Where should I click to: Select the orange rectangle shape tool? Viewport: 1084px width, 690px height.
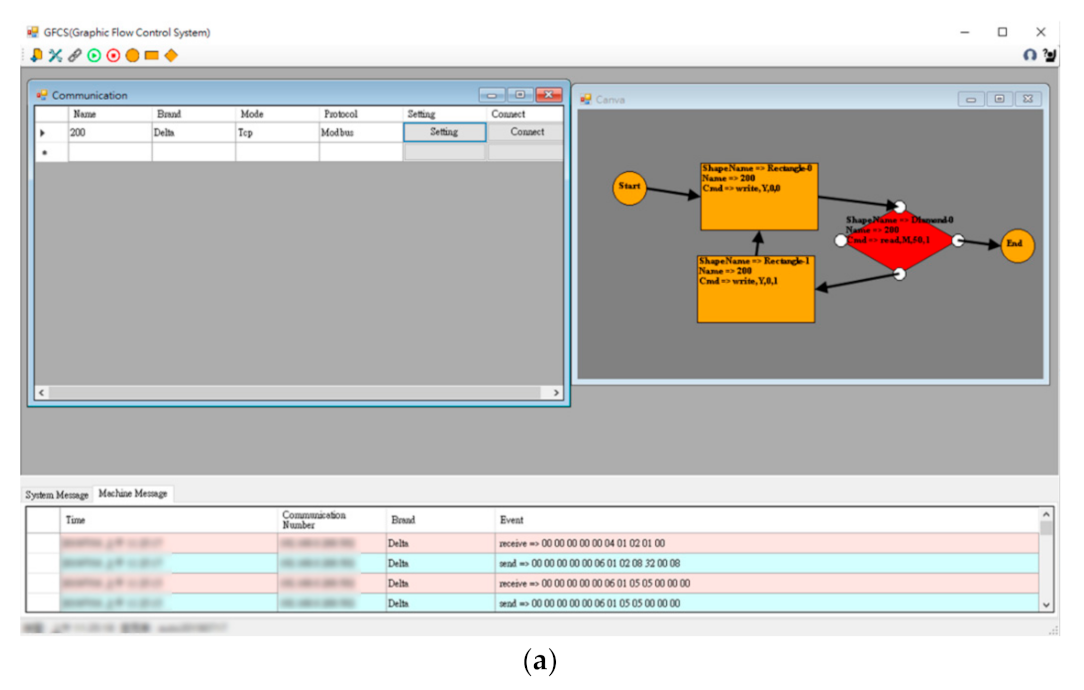(x=151, y=56)
